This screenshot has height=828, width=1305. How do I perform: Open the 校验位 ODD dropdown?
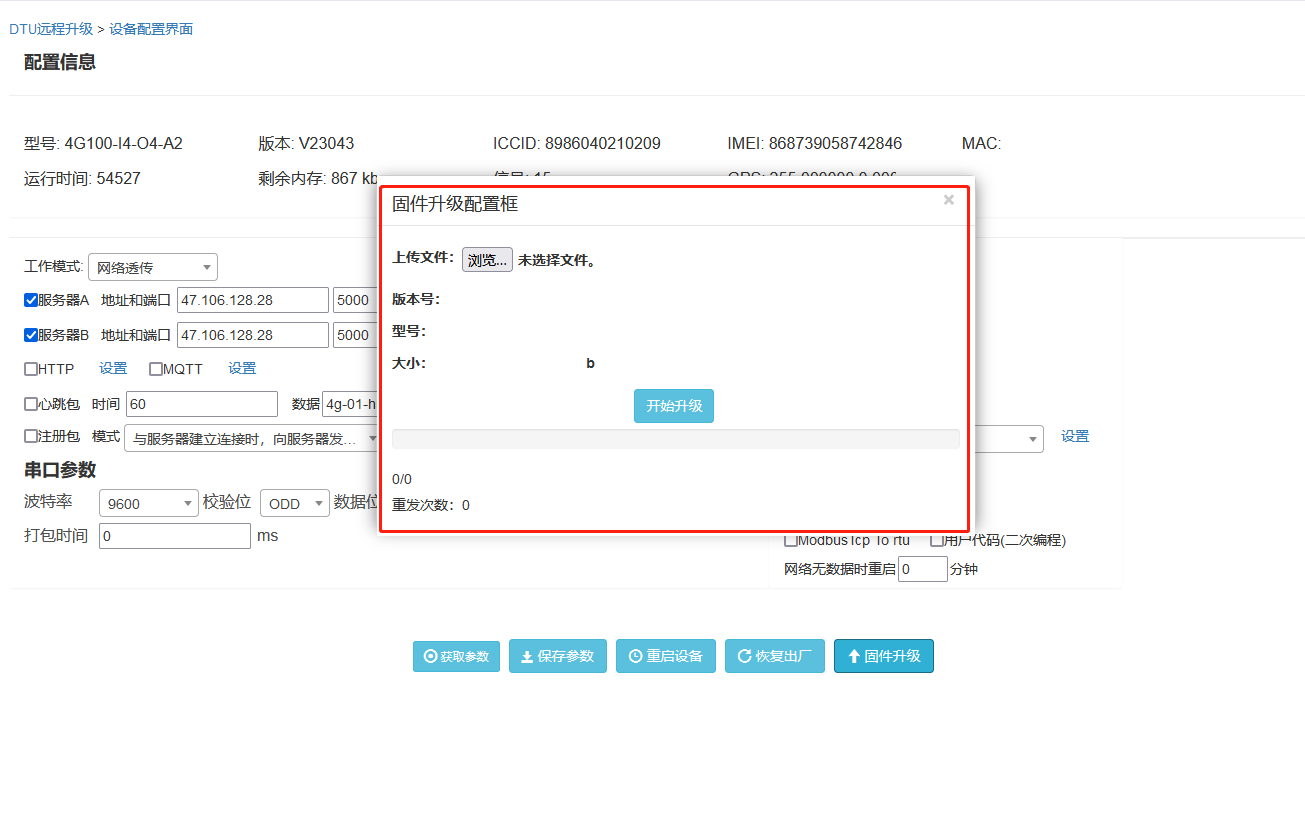294,504
